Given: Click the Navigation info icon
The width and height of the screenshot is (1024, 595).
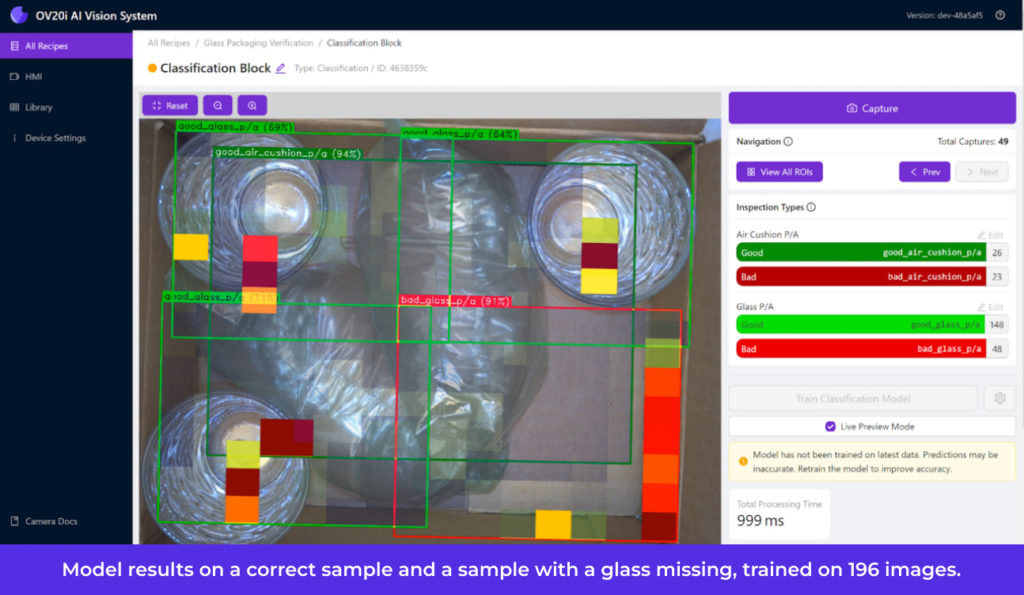Looking at the screenshot, I should [788, 141].
